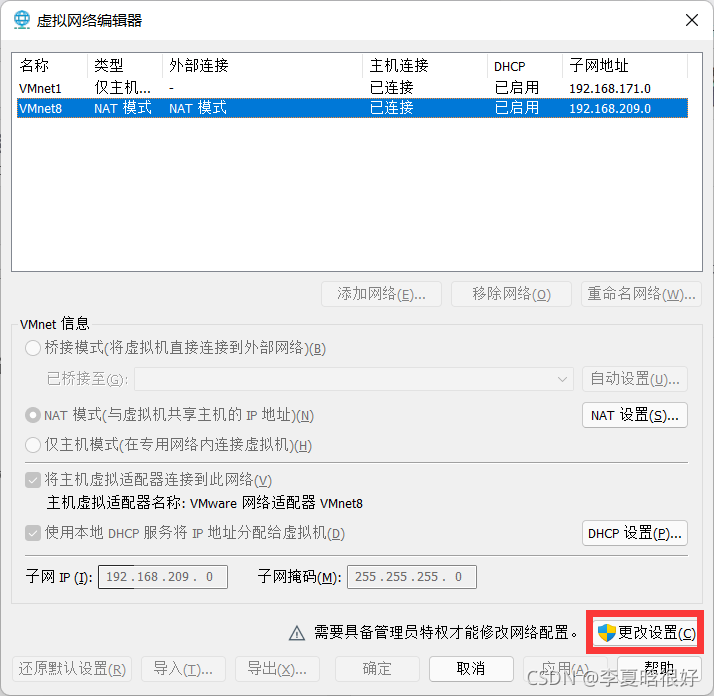
Task: Click VMnet8 DHCP 已启用 cell
Action: click(516, 108)
